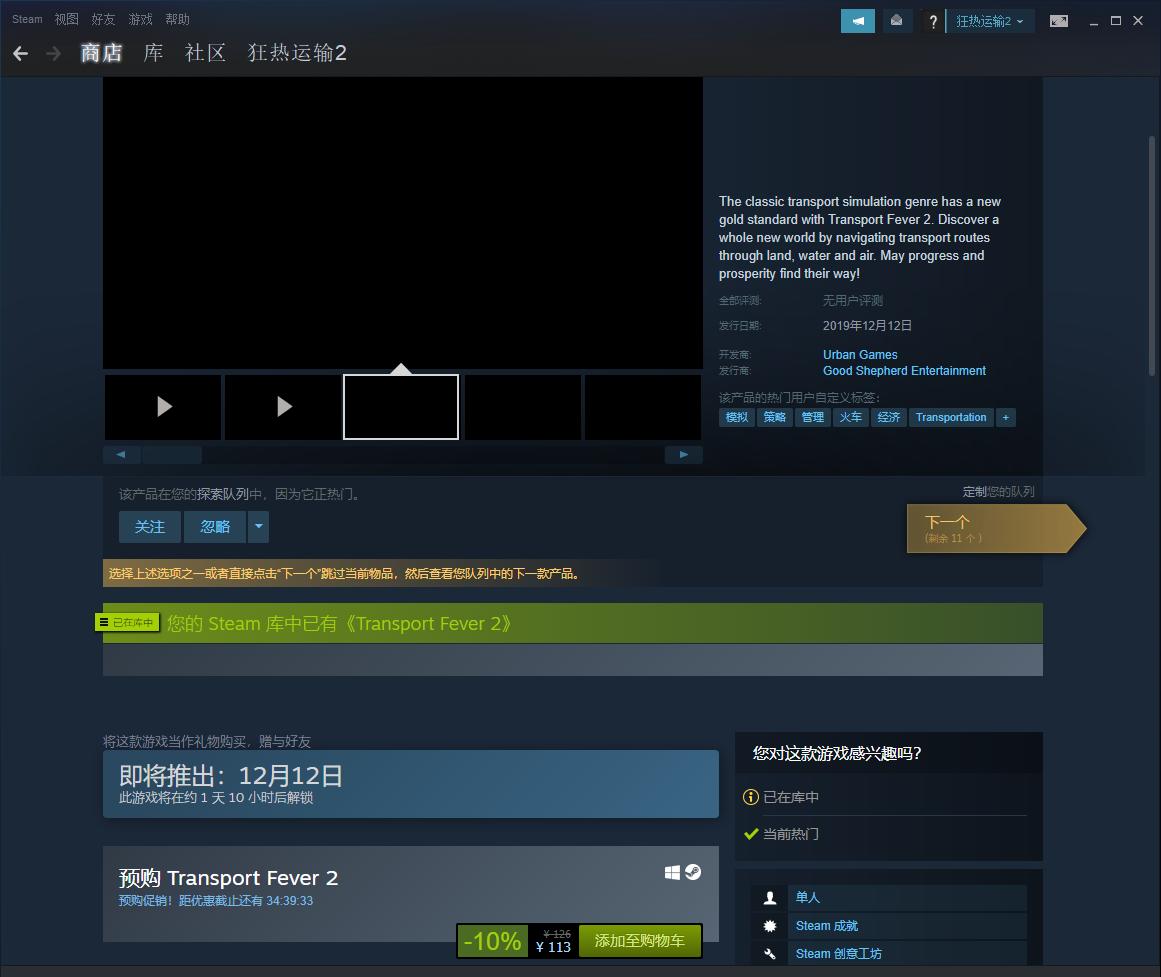Select the Transportation tag

[x=951, y=417]
